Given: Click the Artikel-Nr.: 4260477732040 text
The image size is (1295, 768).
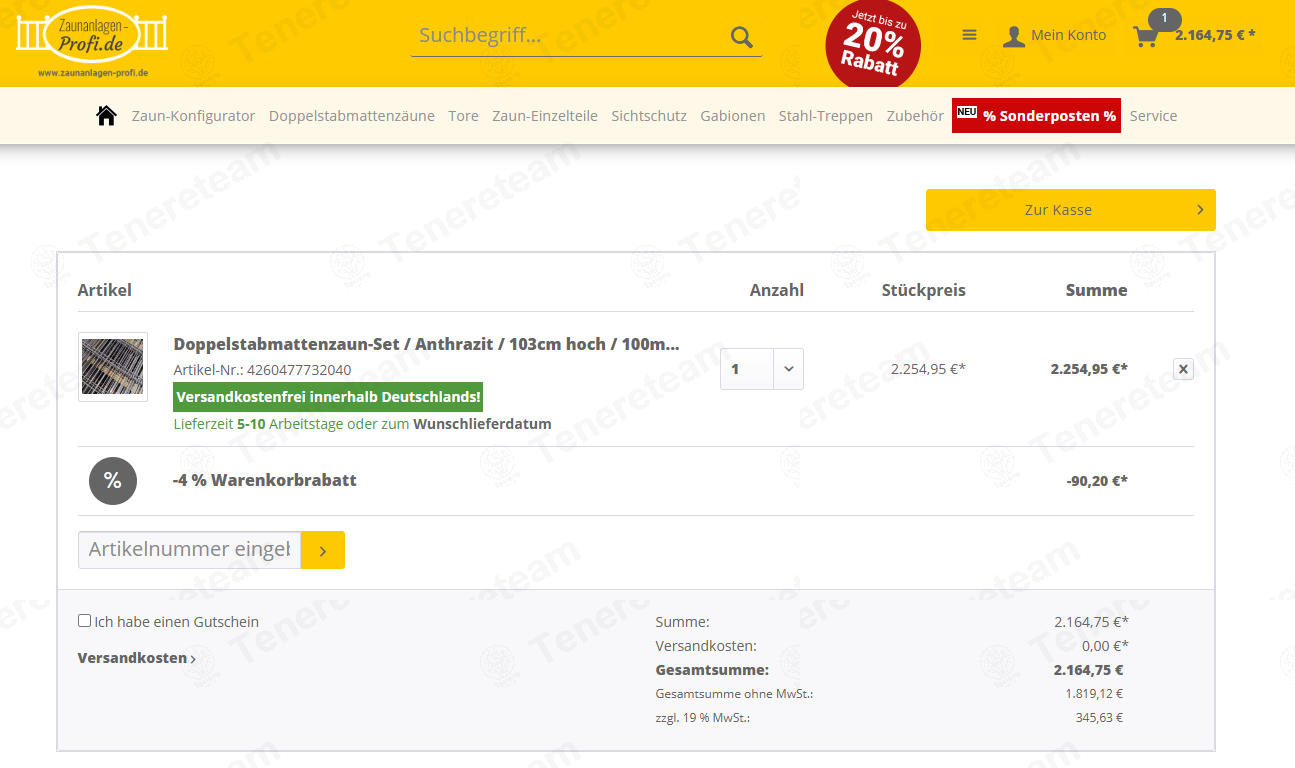Looking at the screenshot, I should pos(262,370).
